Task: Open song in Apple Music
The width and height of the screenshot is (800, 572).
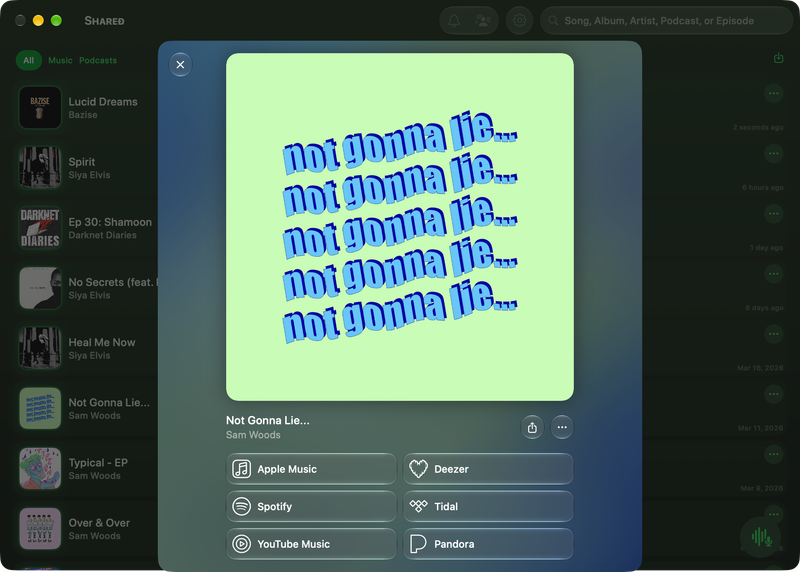Action: coord(311,469)
